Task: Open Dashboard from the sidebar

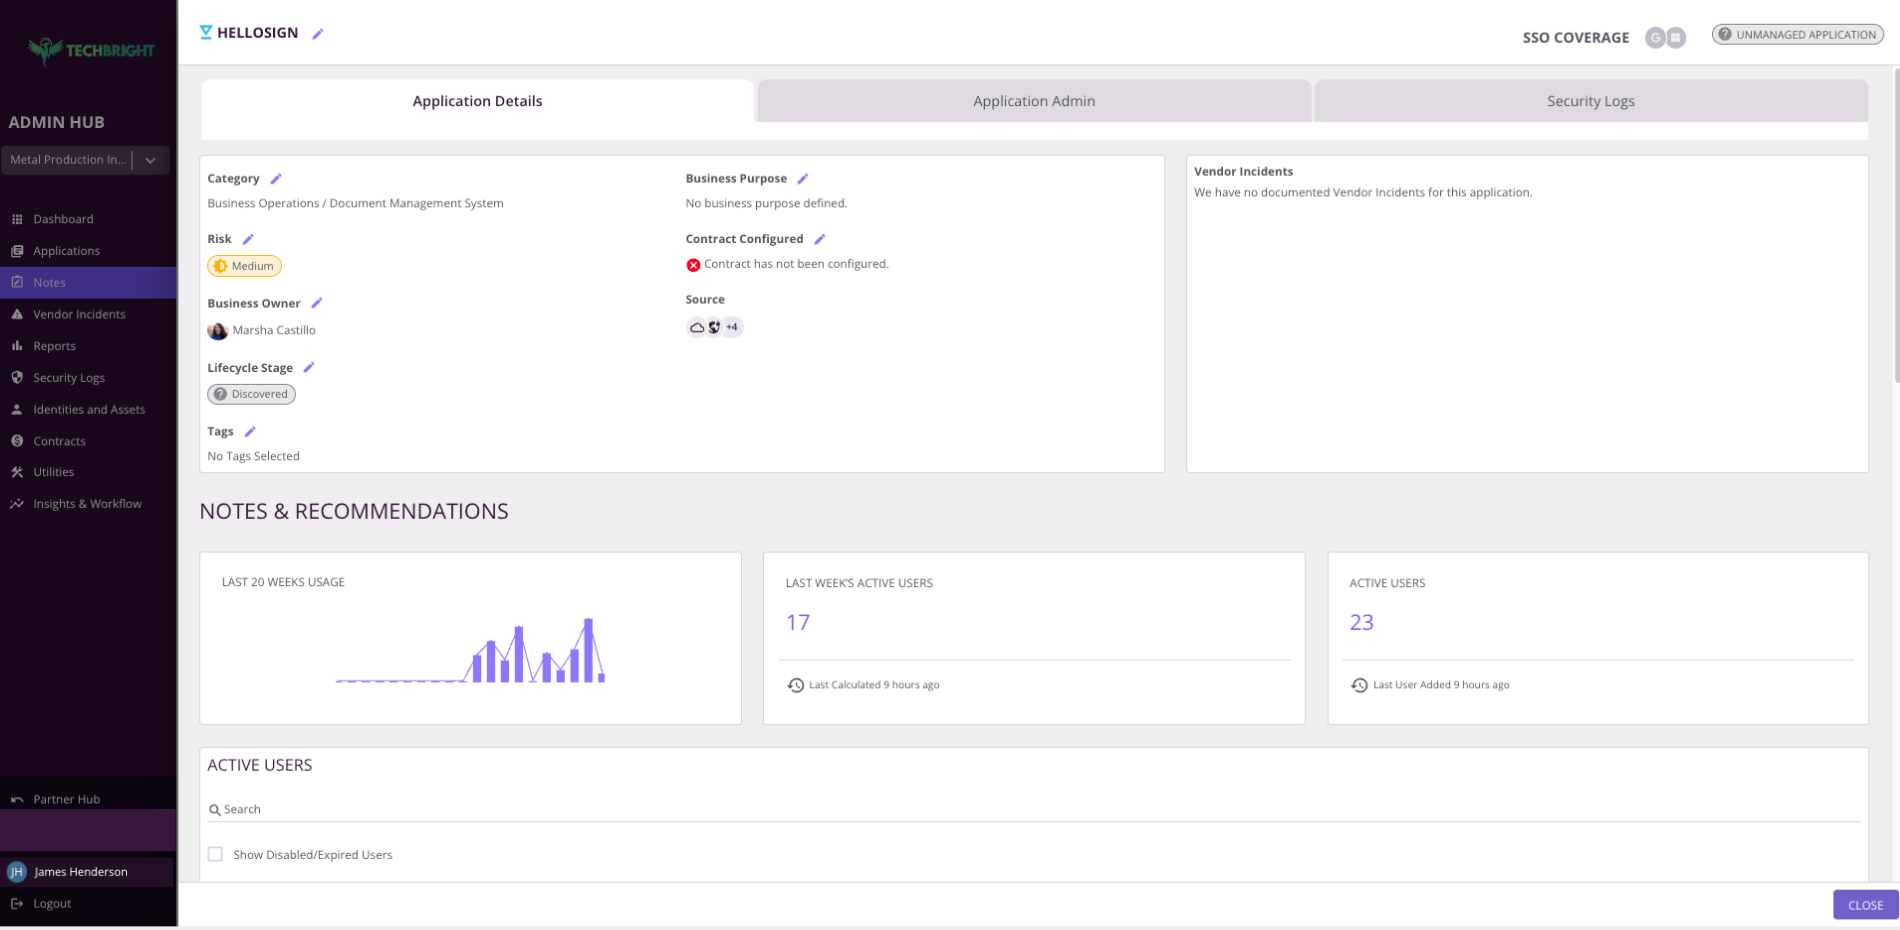Action: point(64,219)
